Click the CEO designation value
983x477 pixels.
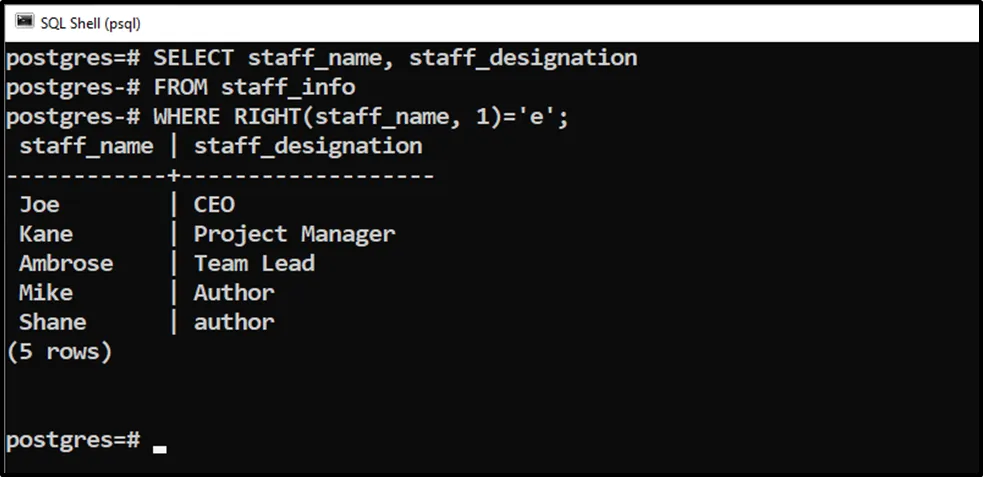point(214,205)
